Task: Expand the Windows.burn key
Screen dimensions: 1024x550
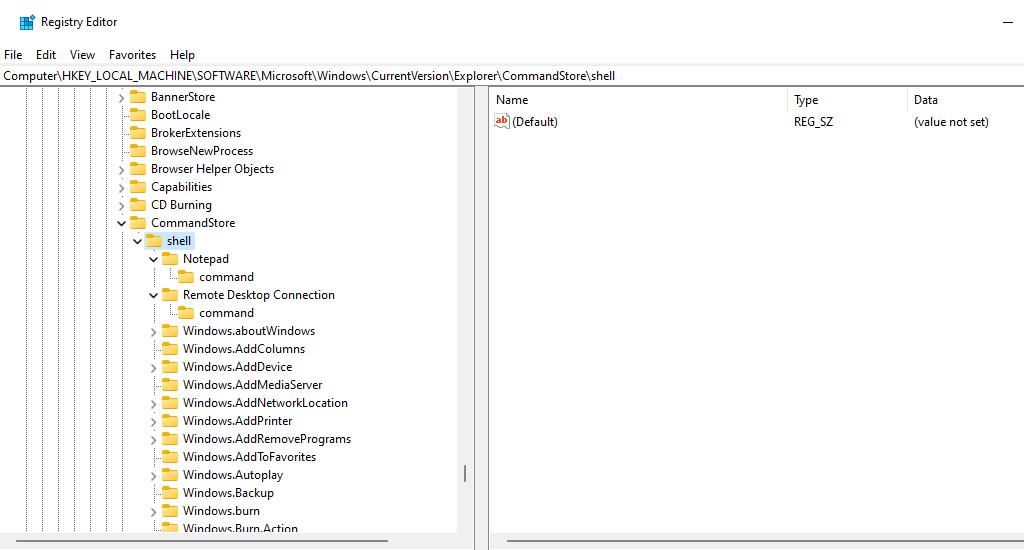Action: [153, 511]
